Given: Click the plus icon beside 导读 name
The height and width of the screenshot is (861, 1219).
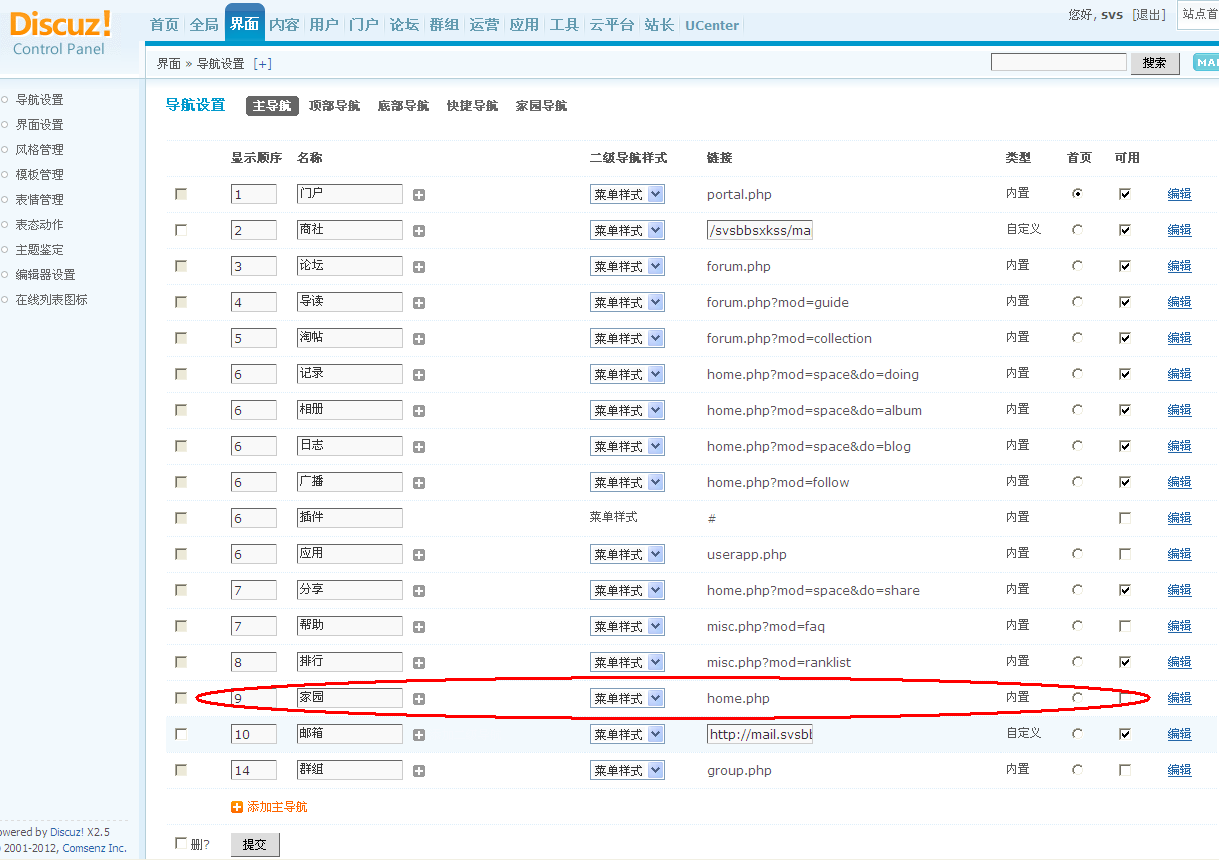Looking at the screenshot, I should 419,303.
